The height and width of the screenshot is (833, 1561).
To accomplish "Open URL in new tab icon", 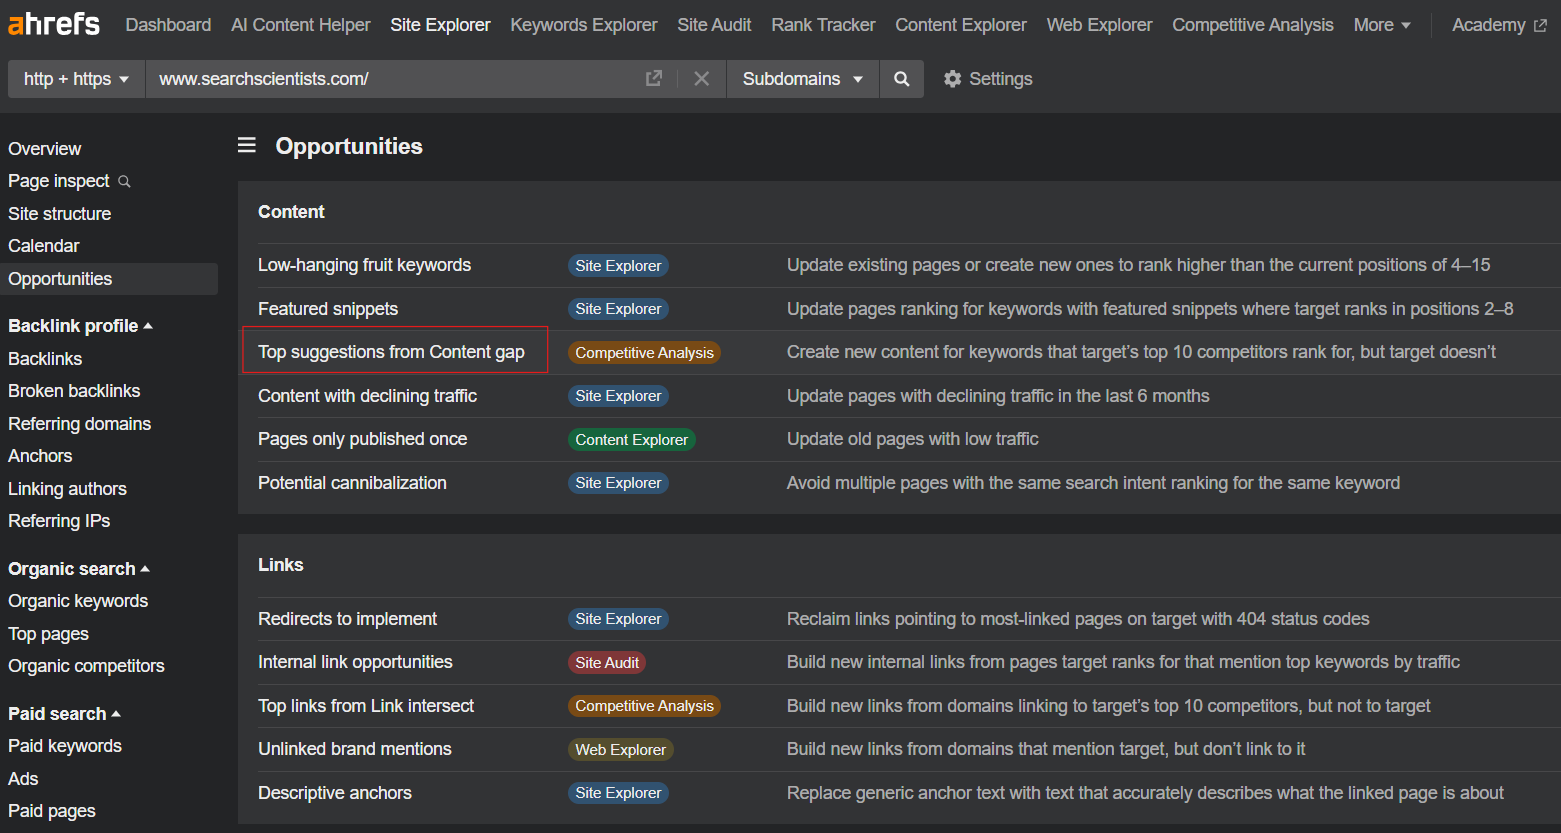I will (x=654, y=78).
